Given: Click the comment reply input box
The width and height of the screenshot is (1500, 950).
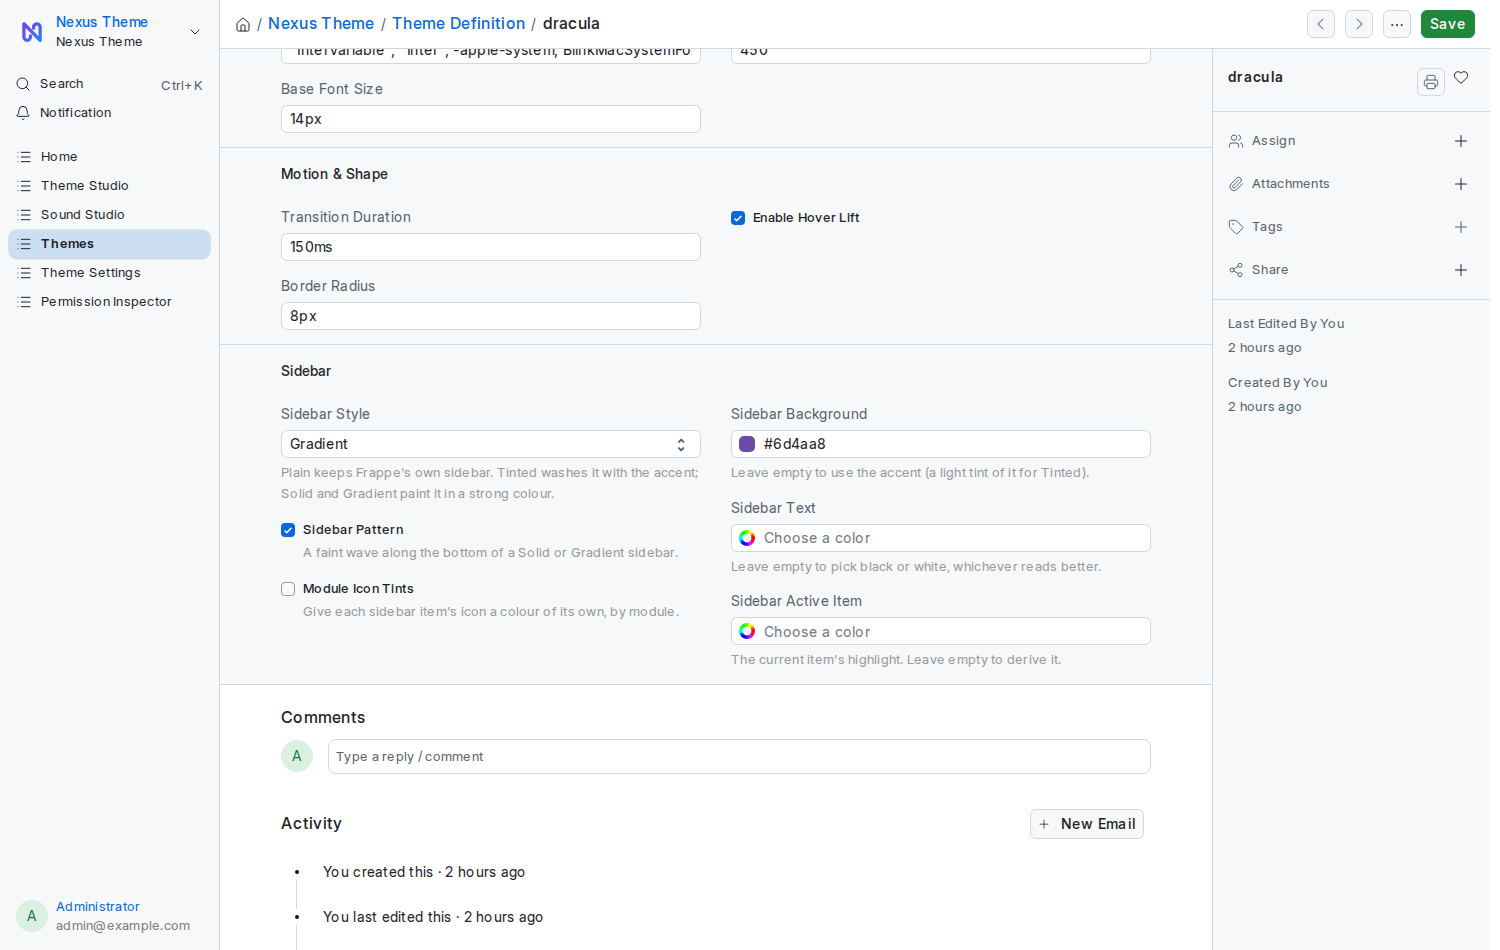Looking at the screenshot, I should coord(739,757).
